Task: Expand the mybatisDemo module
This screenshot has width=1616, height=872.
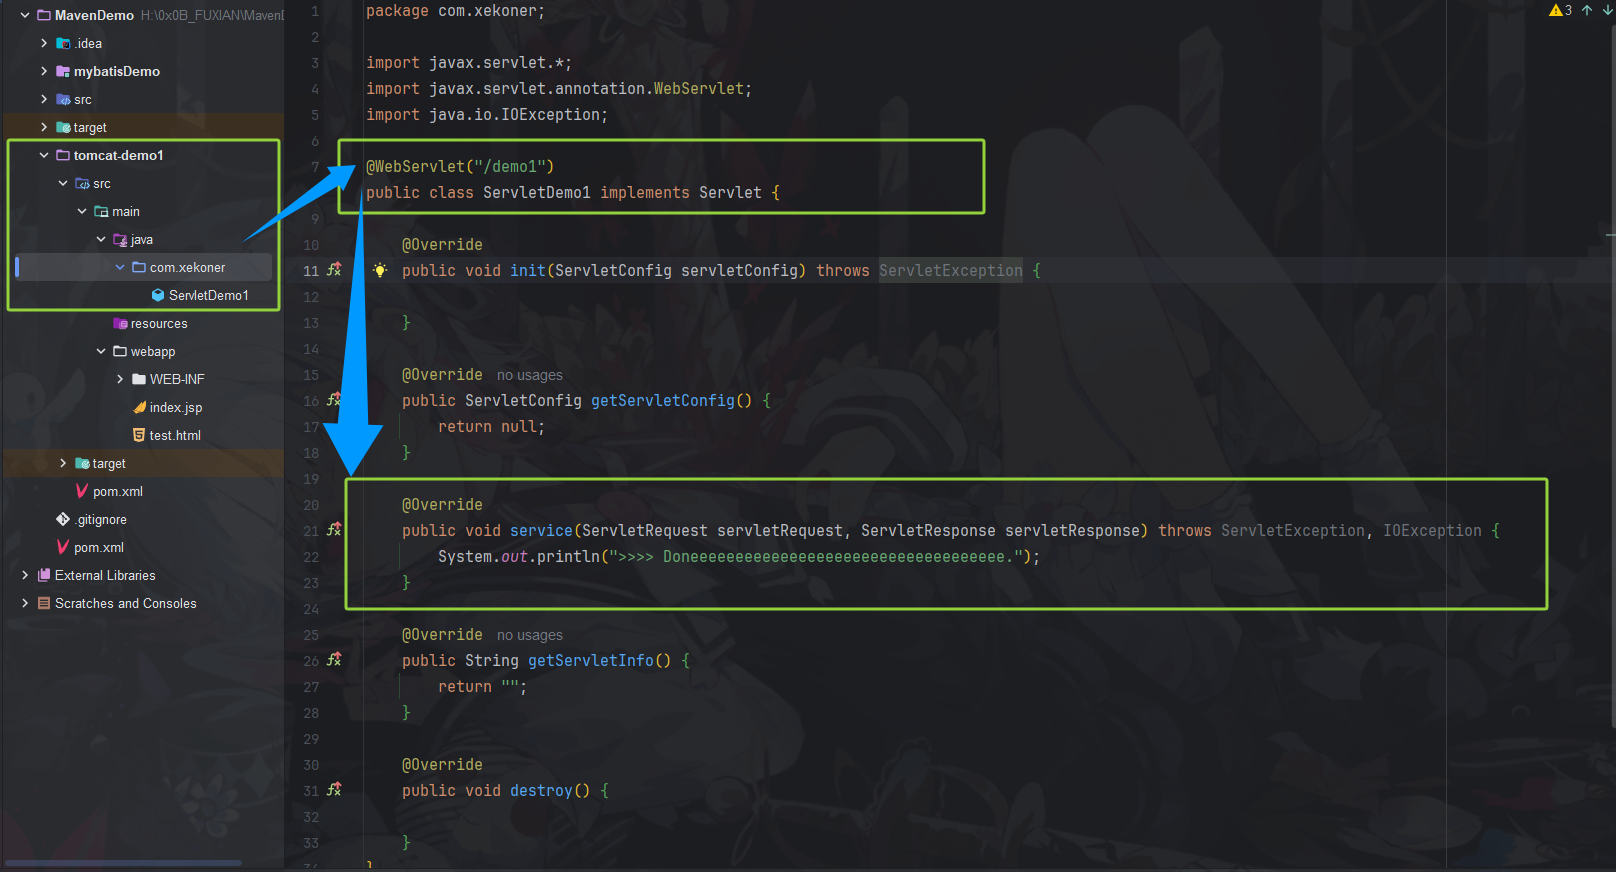Action: tap(44, 71)
